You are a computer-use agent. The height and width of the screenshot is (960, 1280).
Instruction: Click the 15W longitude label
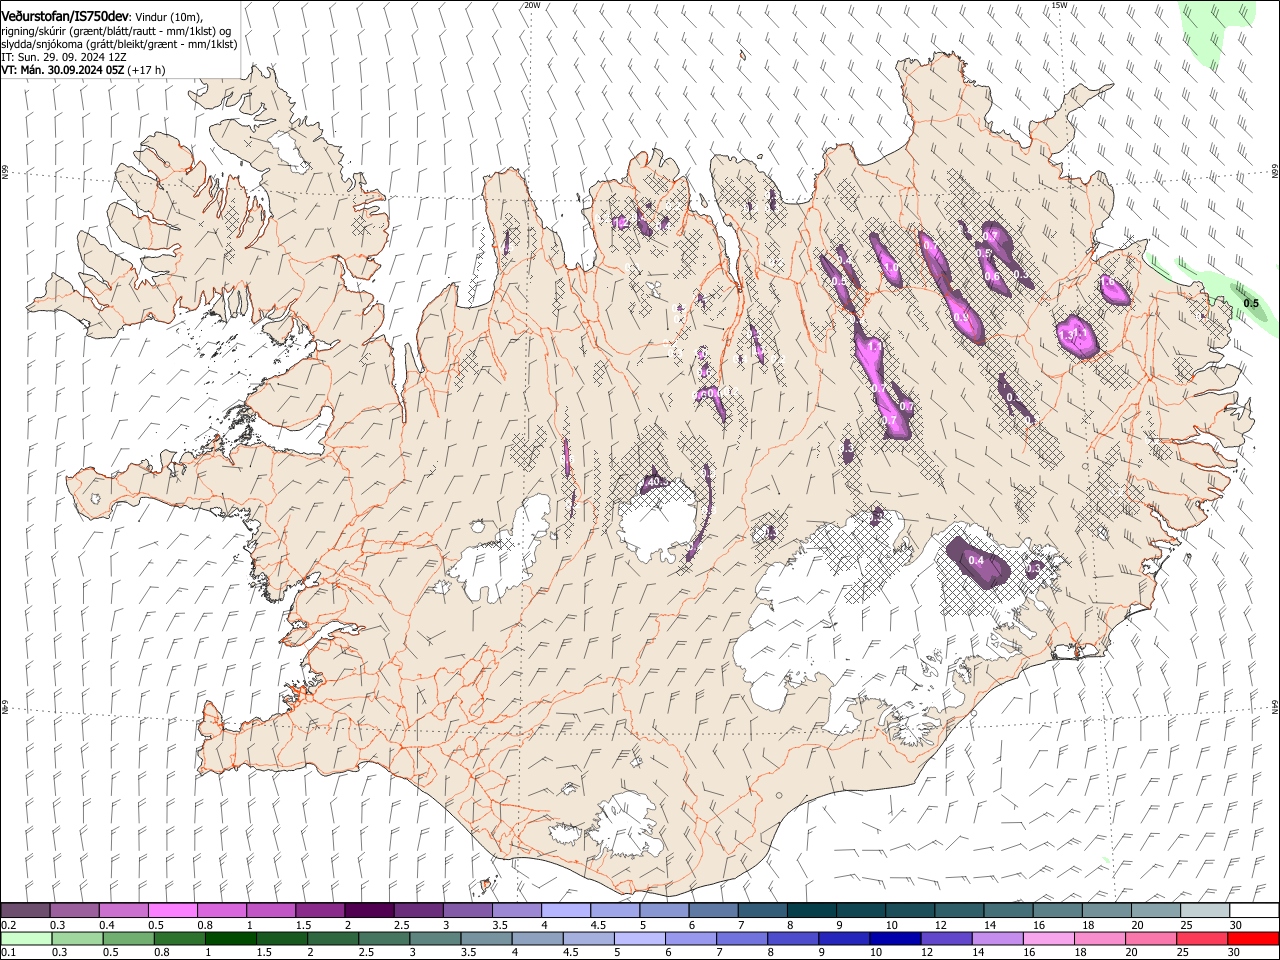pos(1059,5)
